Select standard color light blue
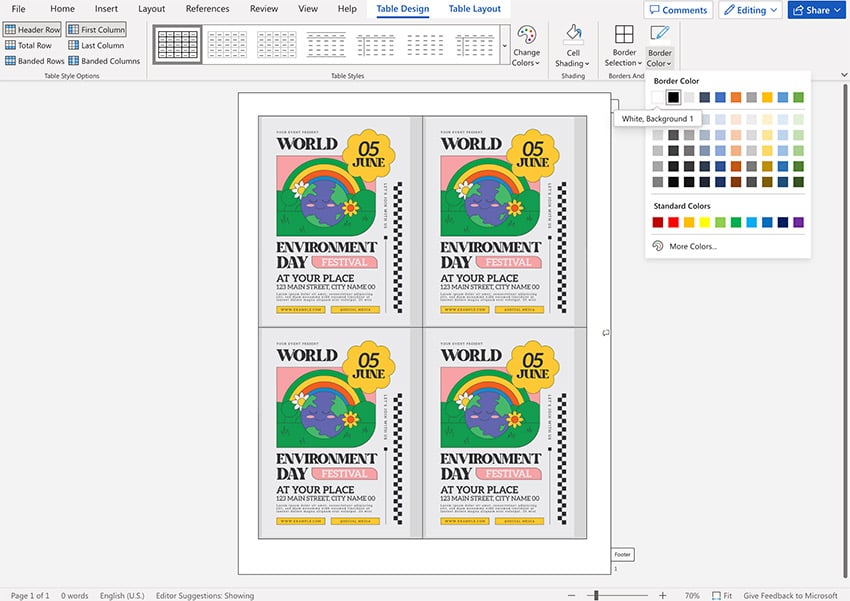The image size is (850, 601). (751, 222)
